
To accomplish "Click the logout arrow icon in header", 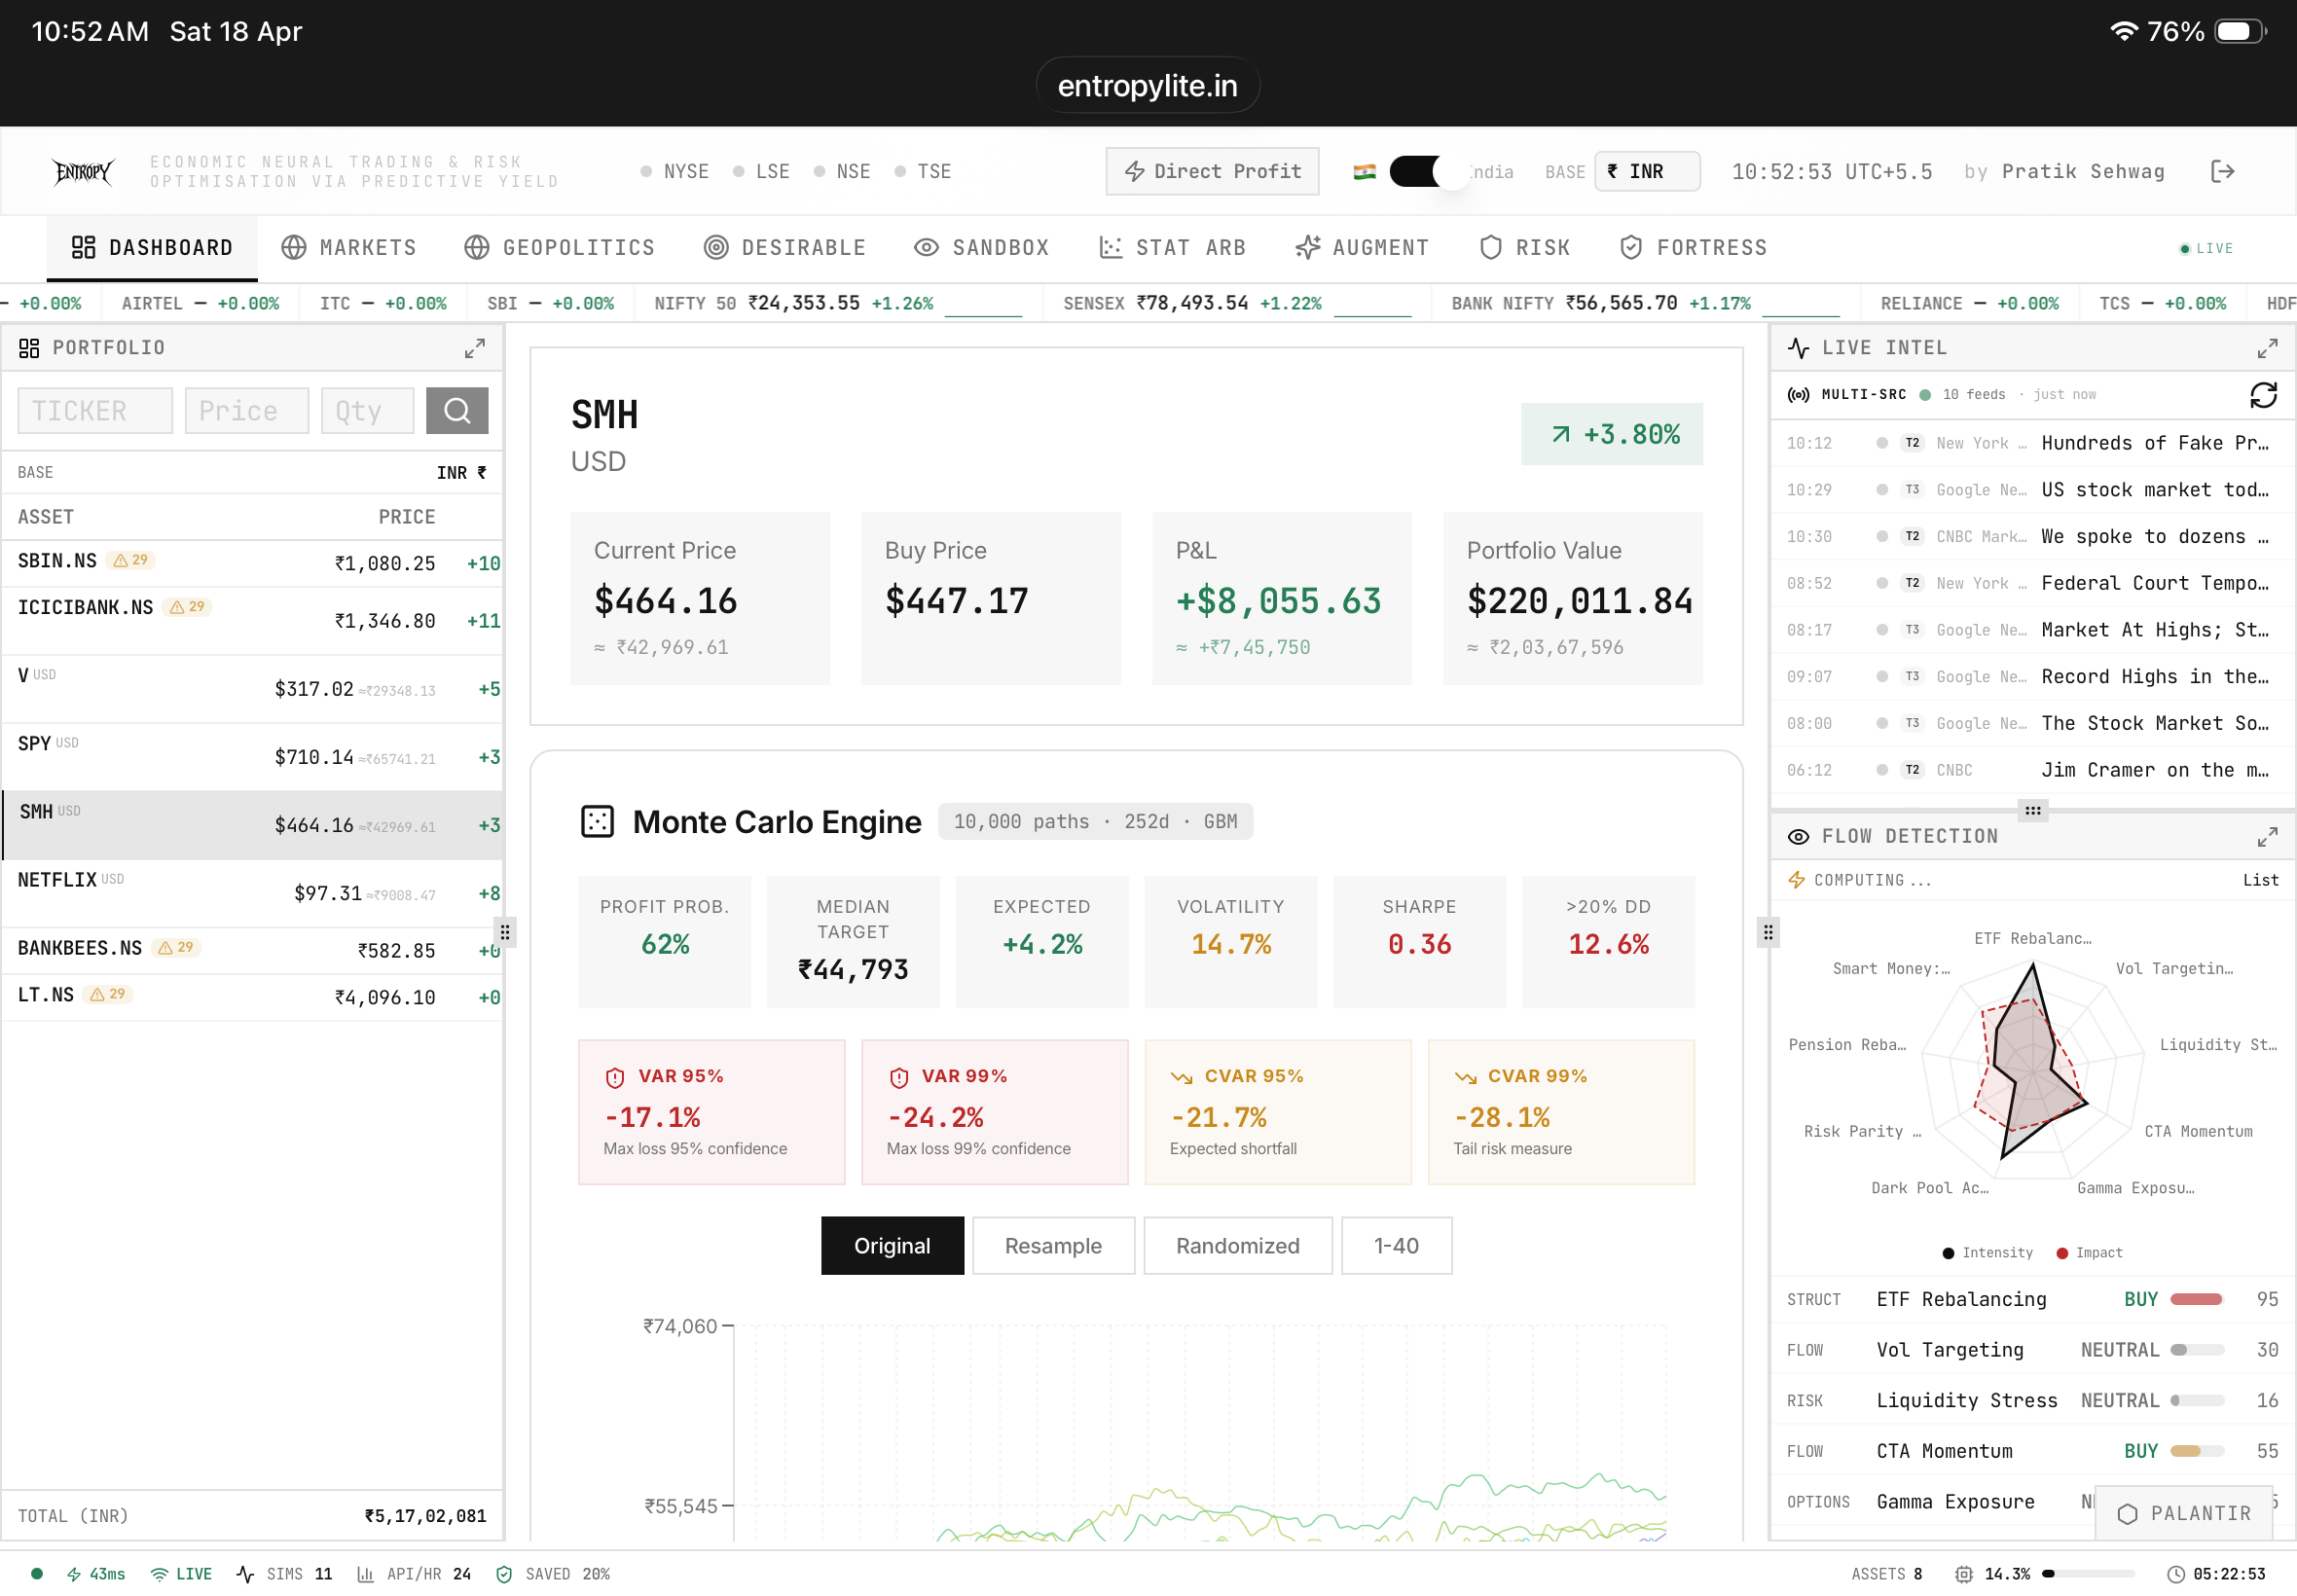I will [2222, 171].
